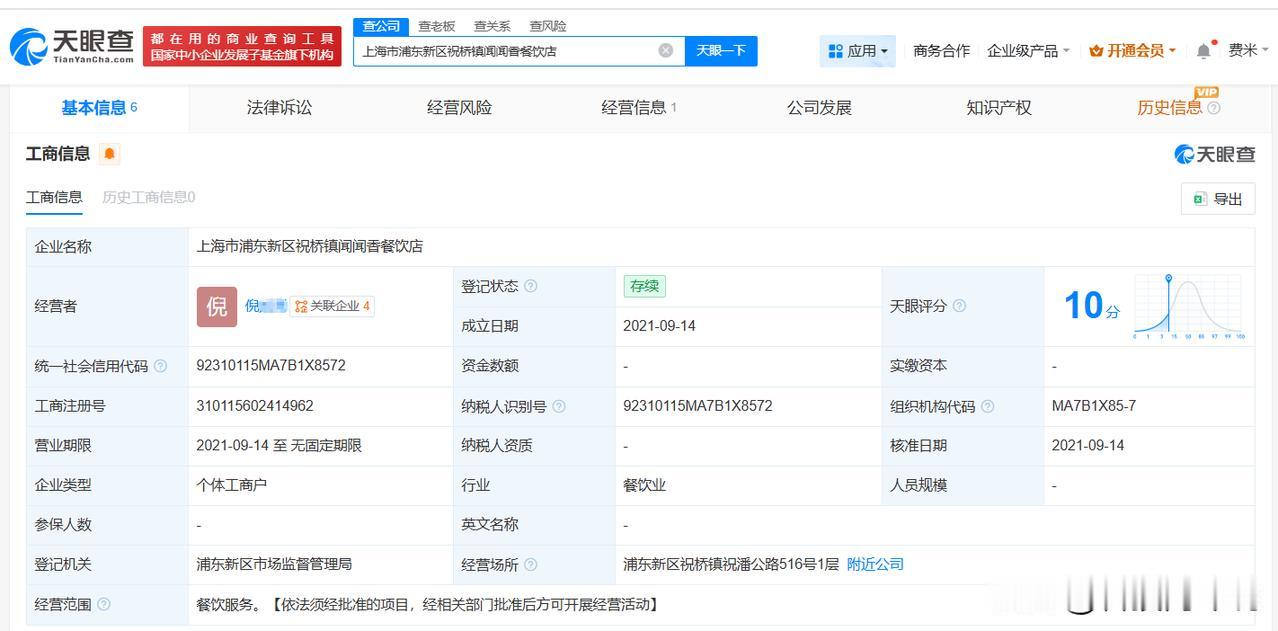Screen dimensions: 1278x631
Task: Switch to the 经营信息 tab
Action: point(638,108)
